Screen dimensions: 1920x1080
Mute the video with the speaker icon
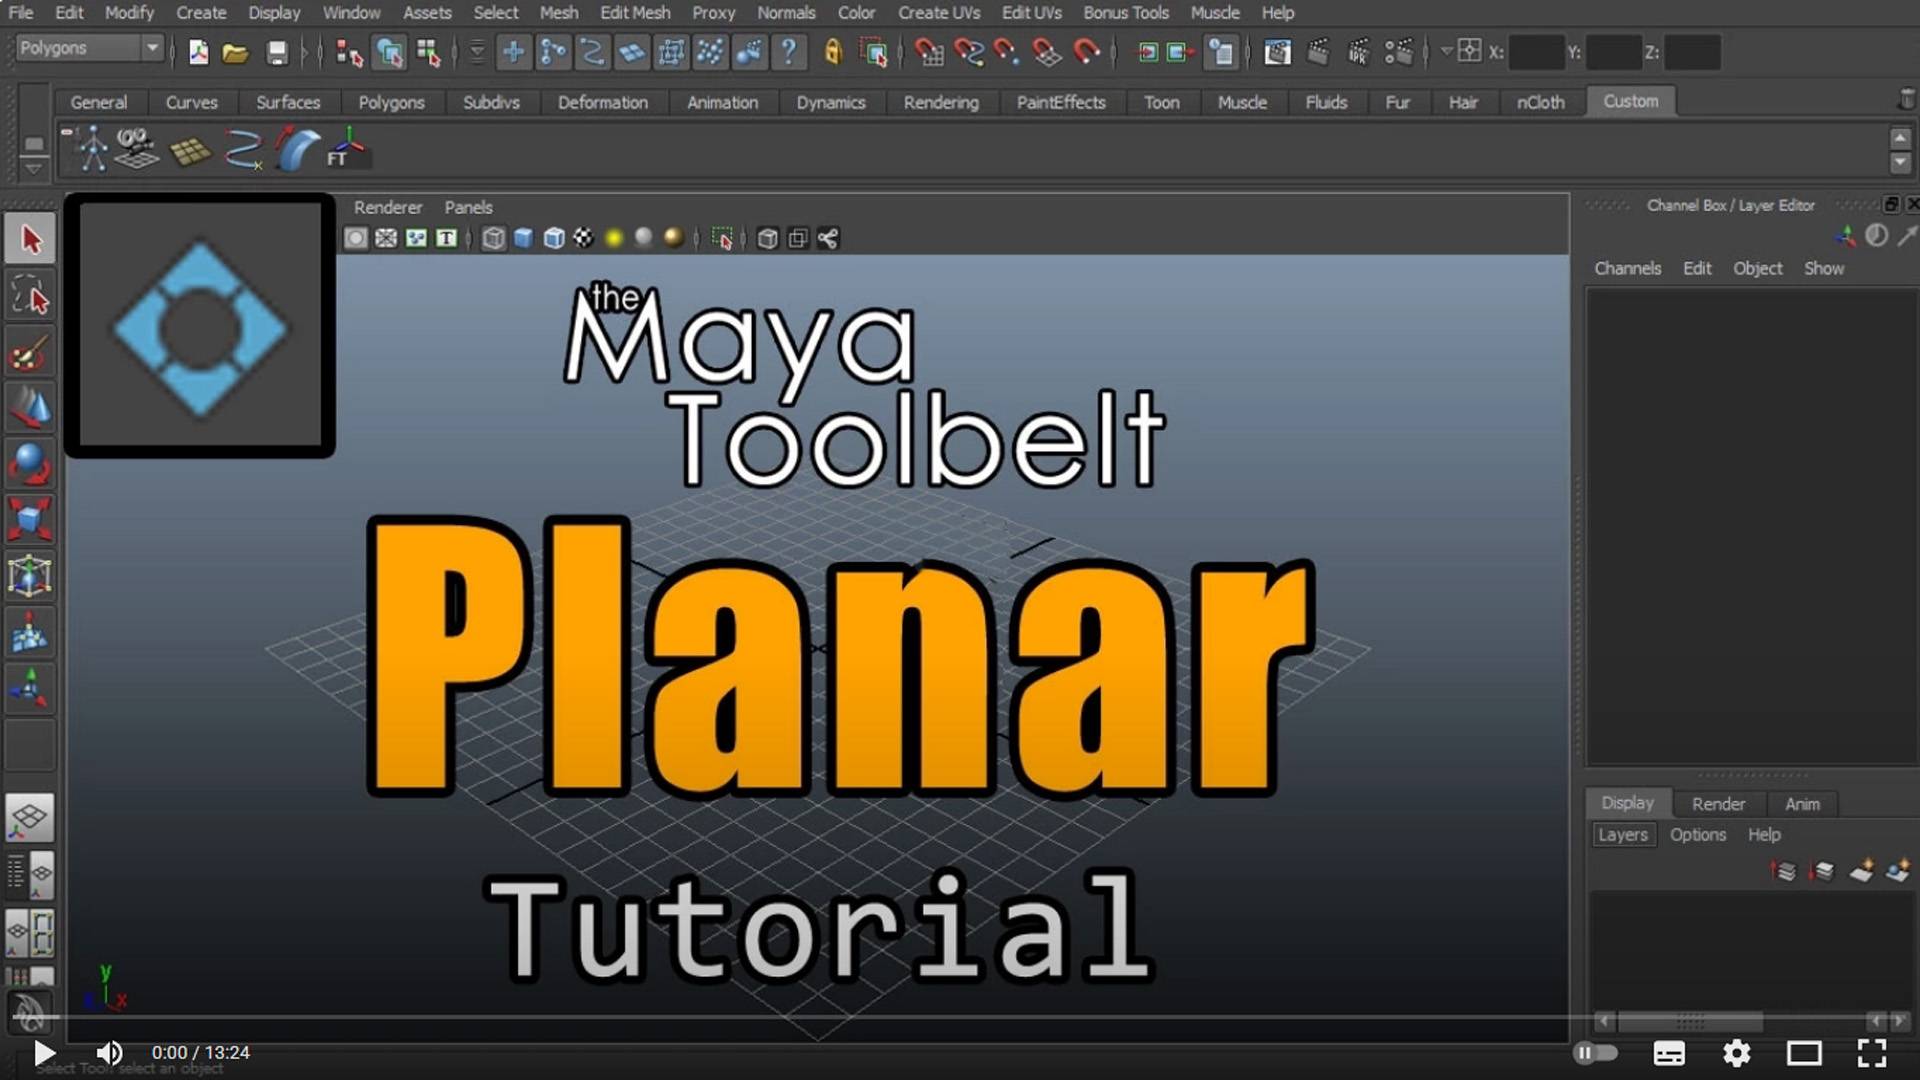(109, 1052)
